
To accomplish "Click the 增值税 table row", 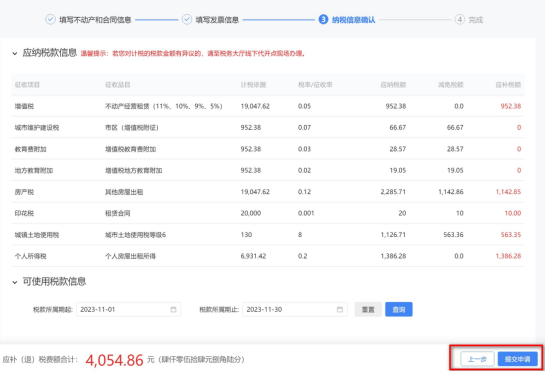I will pos(268,106).
